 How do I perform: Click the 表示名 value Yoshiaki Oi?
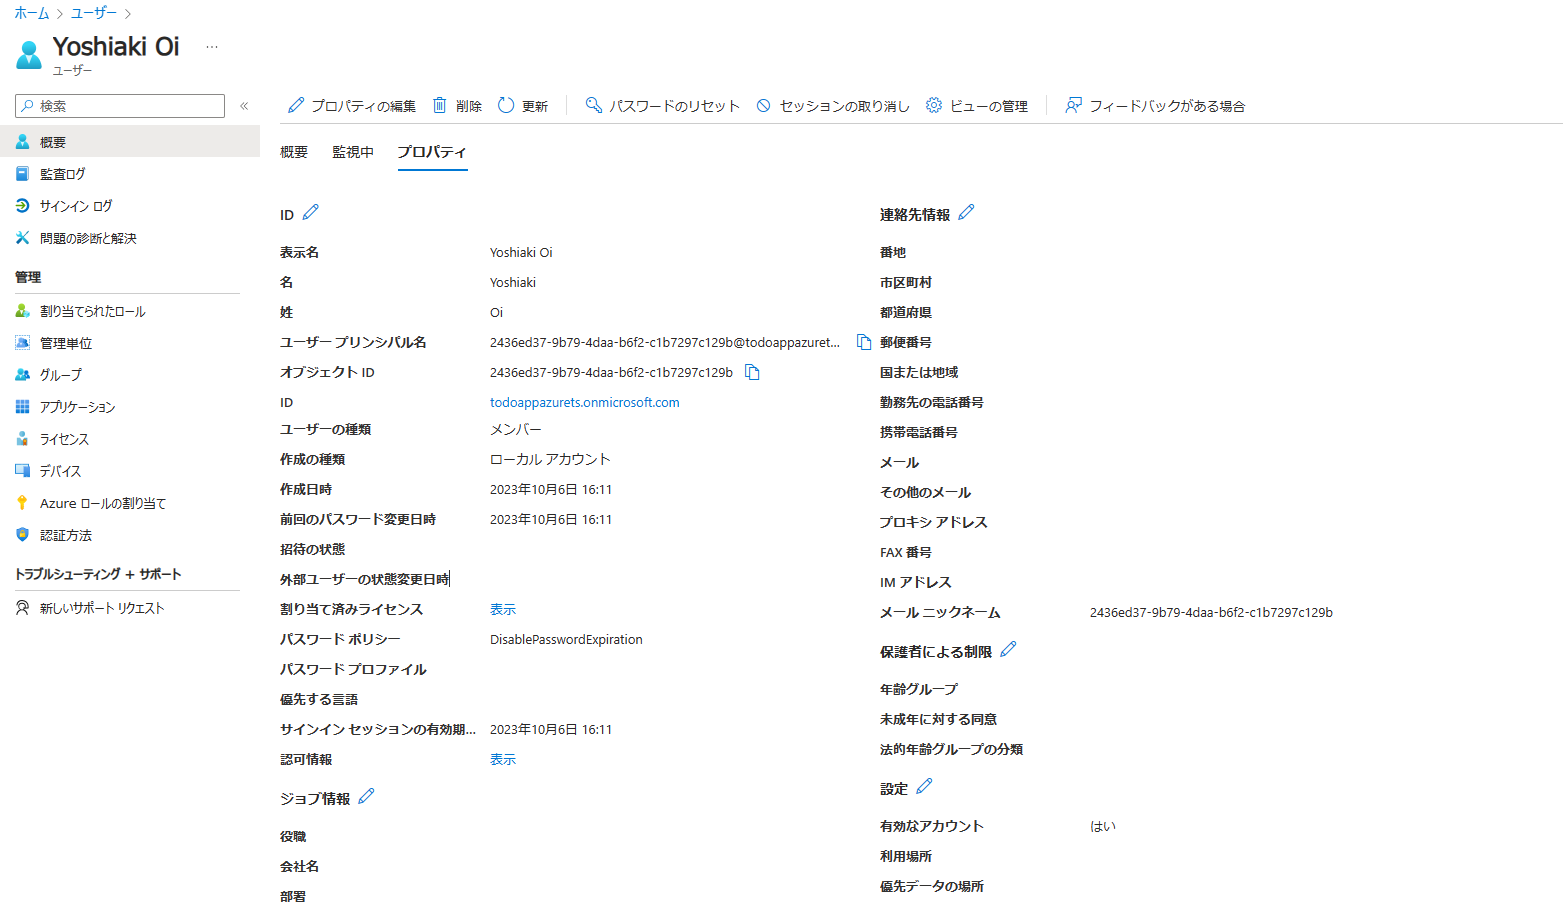[521, 252]
